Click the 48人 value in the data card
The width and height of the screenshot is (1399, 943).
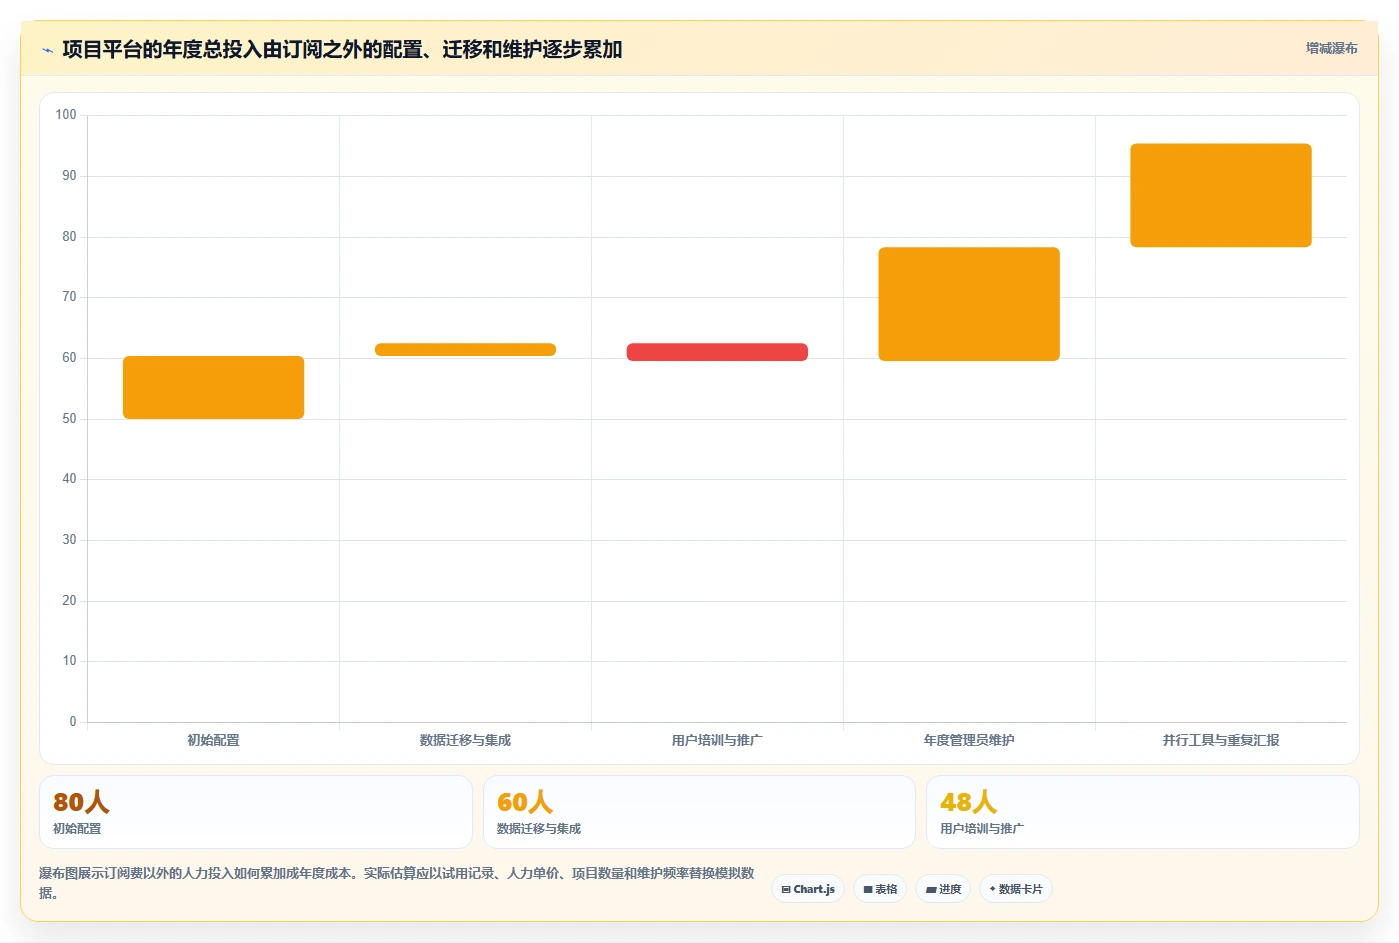point(968,802)
